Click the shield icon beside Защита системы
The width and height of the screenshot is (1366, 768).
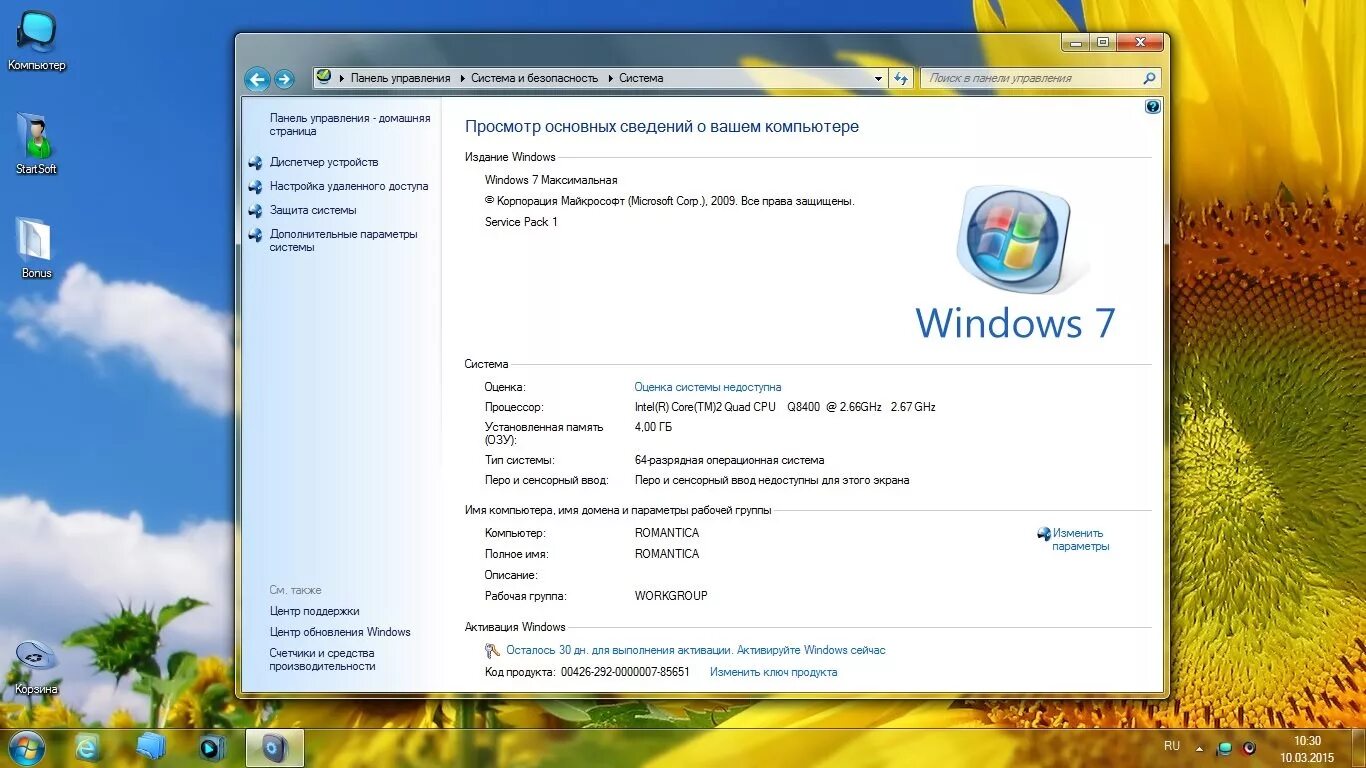click(x=255, y=210)
